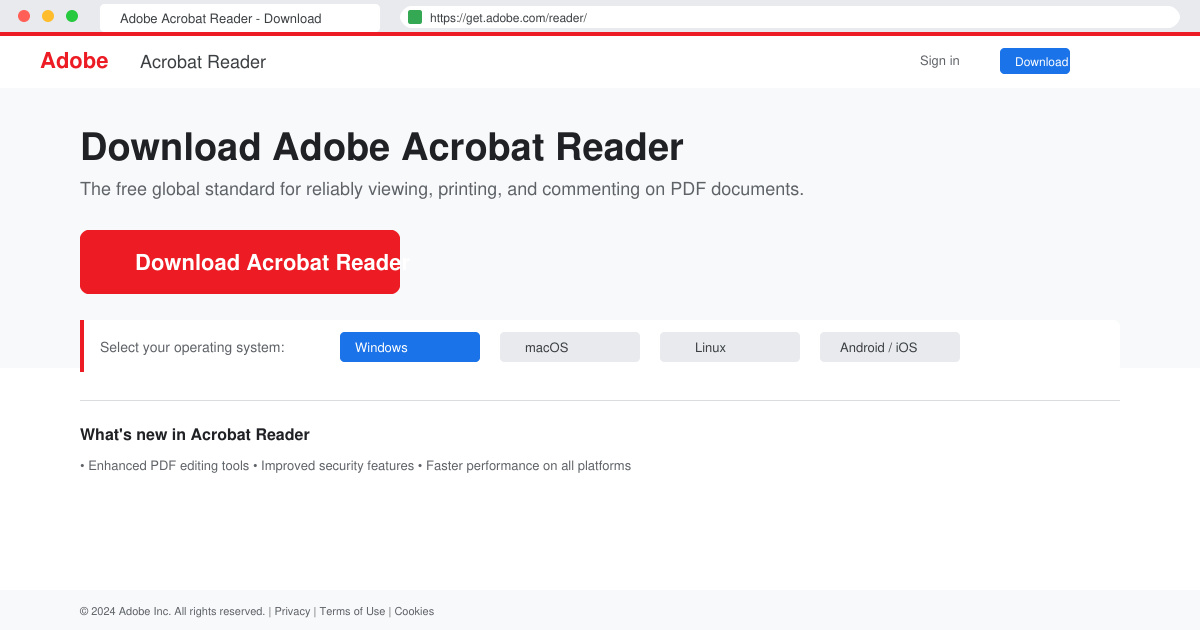Open the Privacy footer link
Viewport: 1200px width, 630px height.
point(292,611)
